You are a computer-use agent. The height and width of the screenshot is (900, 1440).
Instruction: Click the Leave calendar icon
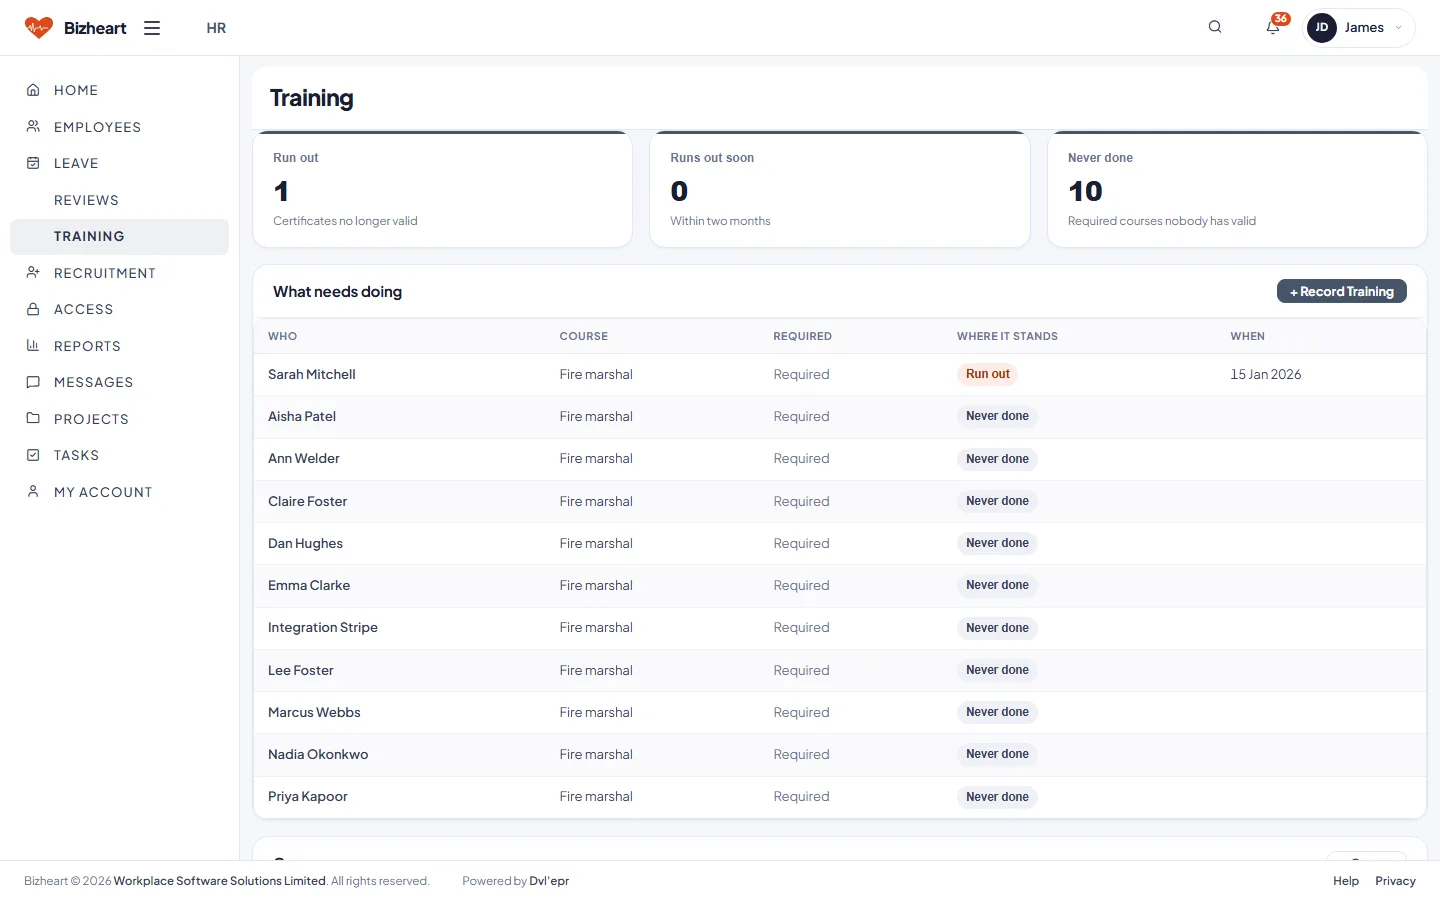(x=33, y=163)
